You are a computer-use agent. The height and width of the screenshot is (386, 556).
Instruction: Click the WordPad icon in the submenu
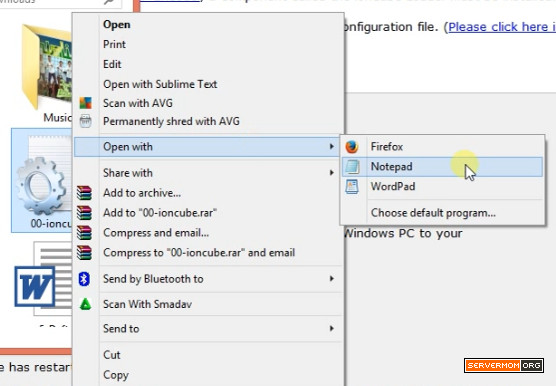(x=352, y=186)
